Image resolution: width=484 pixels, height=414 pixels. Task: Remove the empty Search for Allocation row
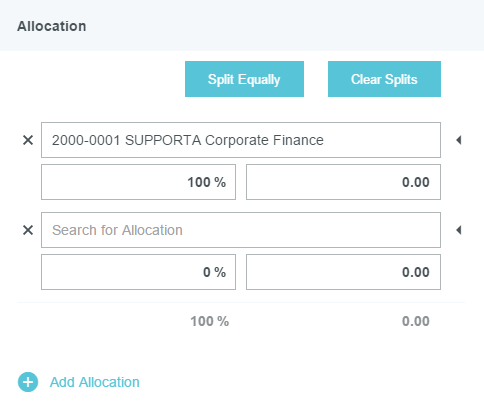(28, 230)
